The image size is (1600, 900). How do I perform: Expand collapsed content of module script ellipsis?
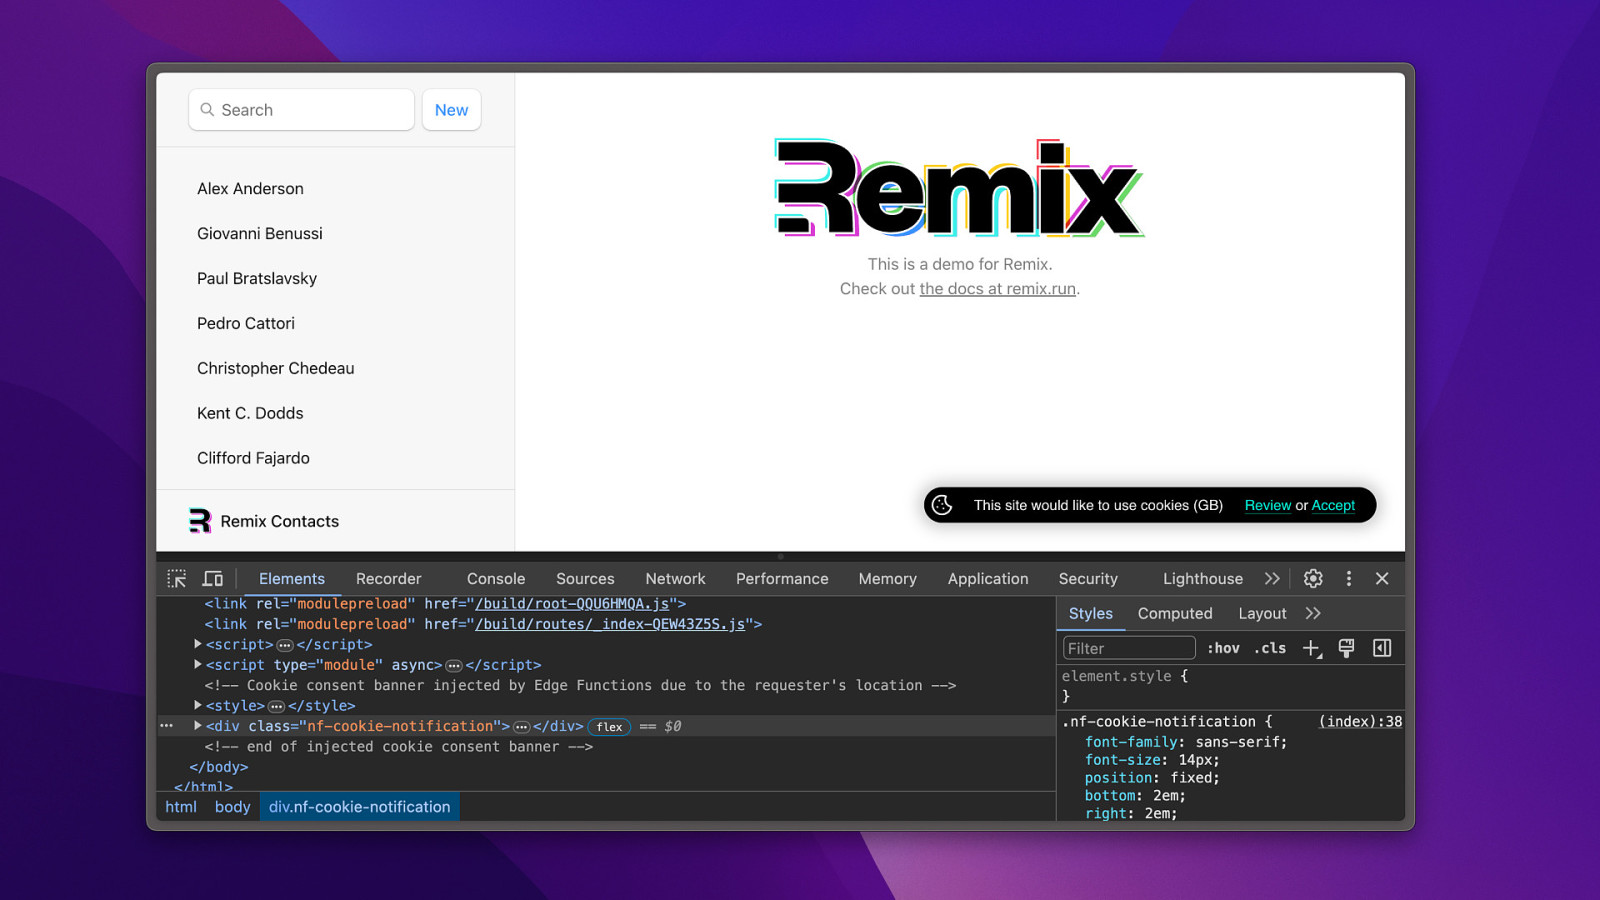(x=454, y=665)
